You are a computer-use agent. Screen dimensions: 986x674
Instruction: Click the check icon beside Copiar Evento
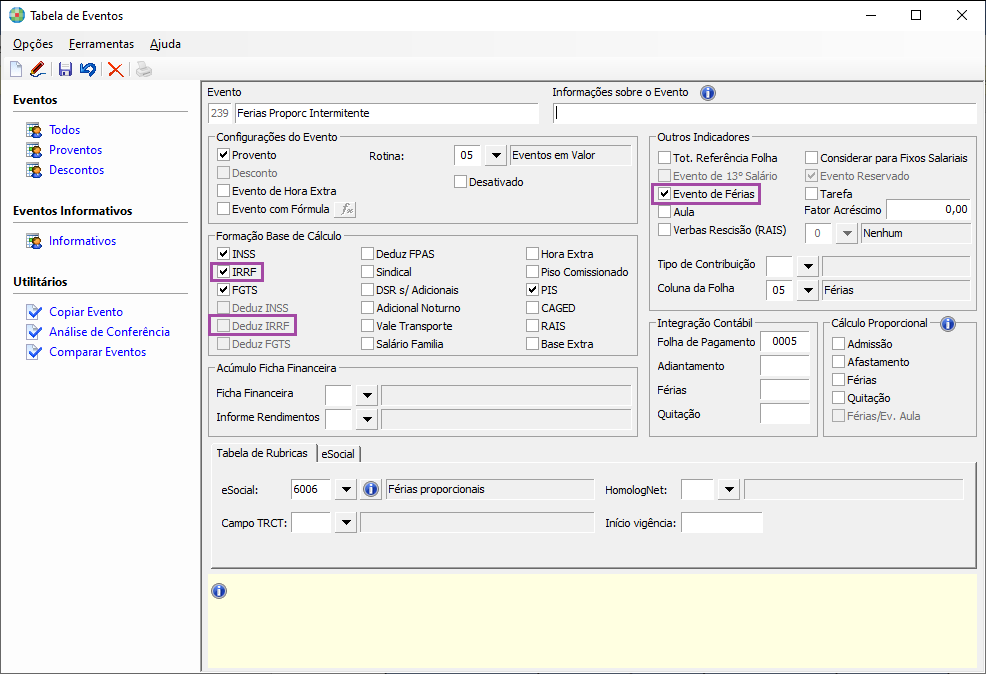(x=34, y=312)
